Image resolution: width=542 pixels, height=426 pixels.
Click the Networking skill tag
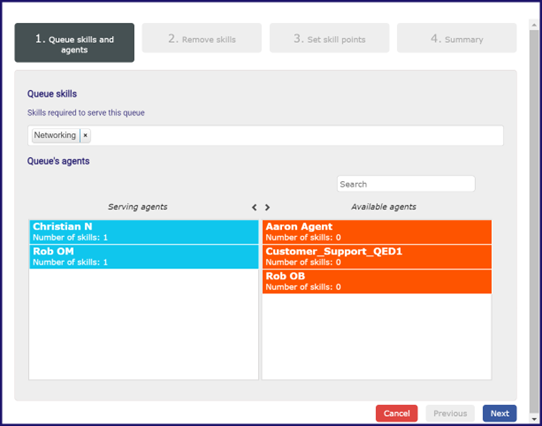click(x=55, y=136)
